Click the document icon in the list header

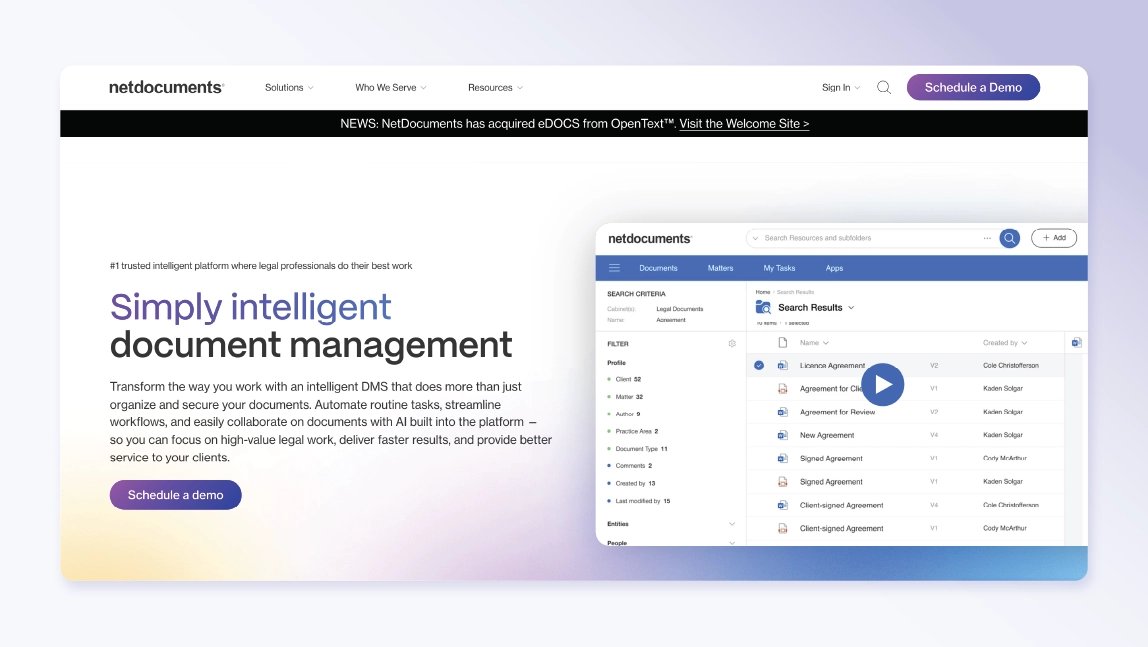click(x=784, y=341)
